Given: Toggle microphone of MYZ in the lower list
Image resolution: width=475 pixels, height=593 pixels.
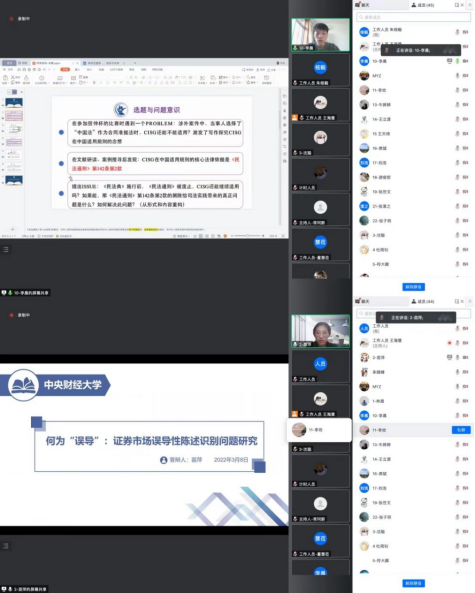Looking at the screenshot, I should (458, 387).
